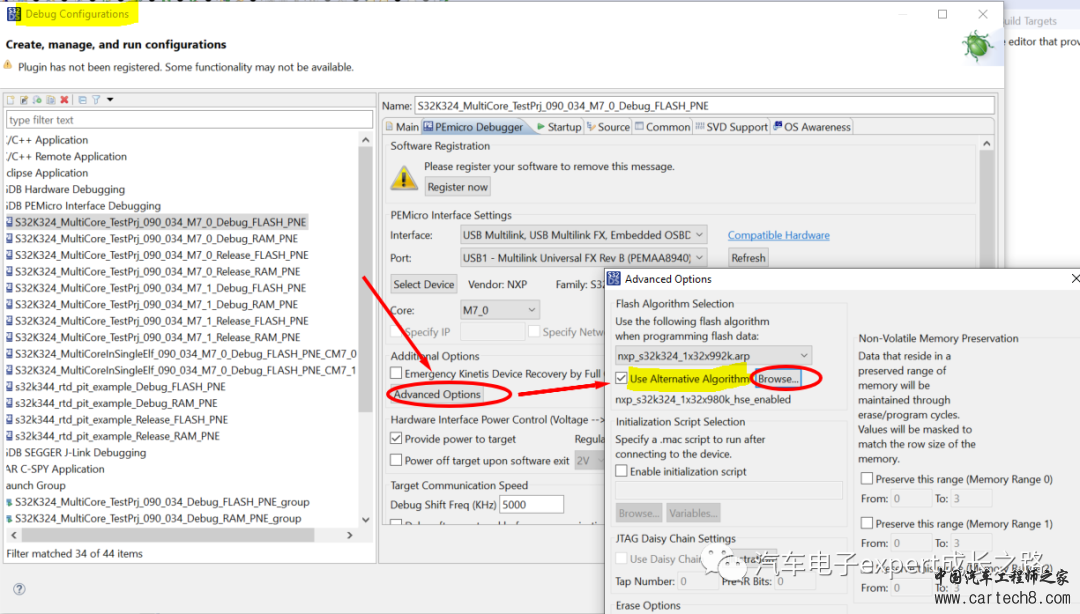Click Collapse All toolbar icon
Image resolution: width=1080 pixels, height=614 pixels.
tap(83, 100)
